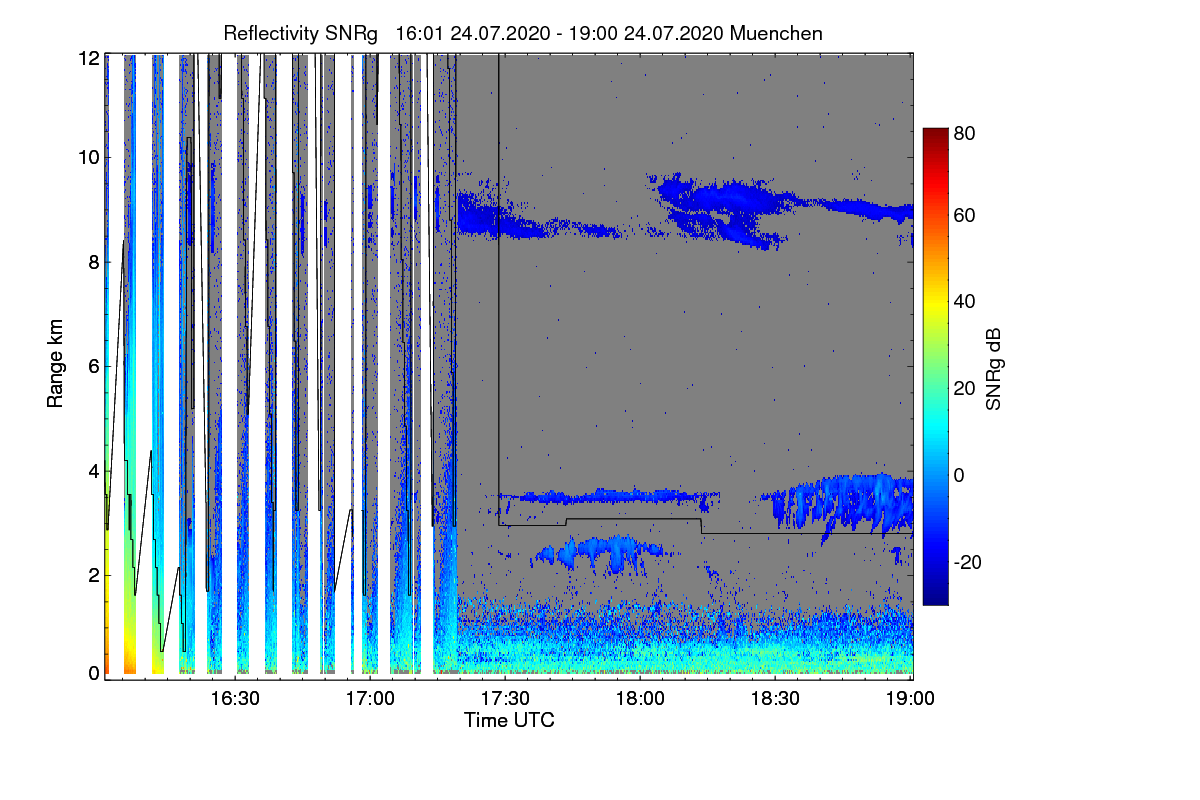Click the x-axis tick label 17:00
1200x800 pixels.
point(371,697)
